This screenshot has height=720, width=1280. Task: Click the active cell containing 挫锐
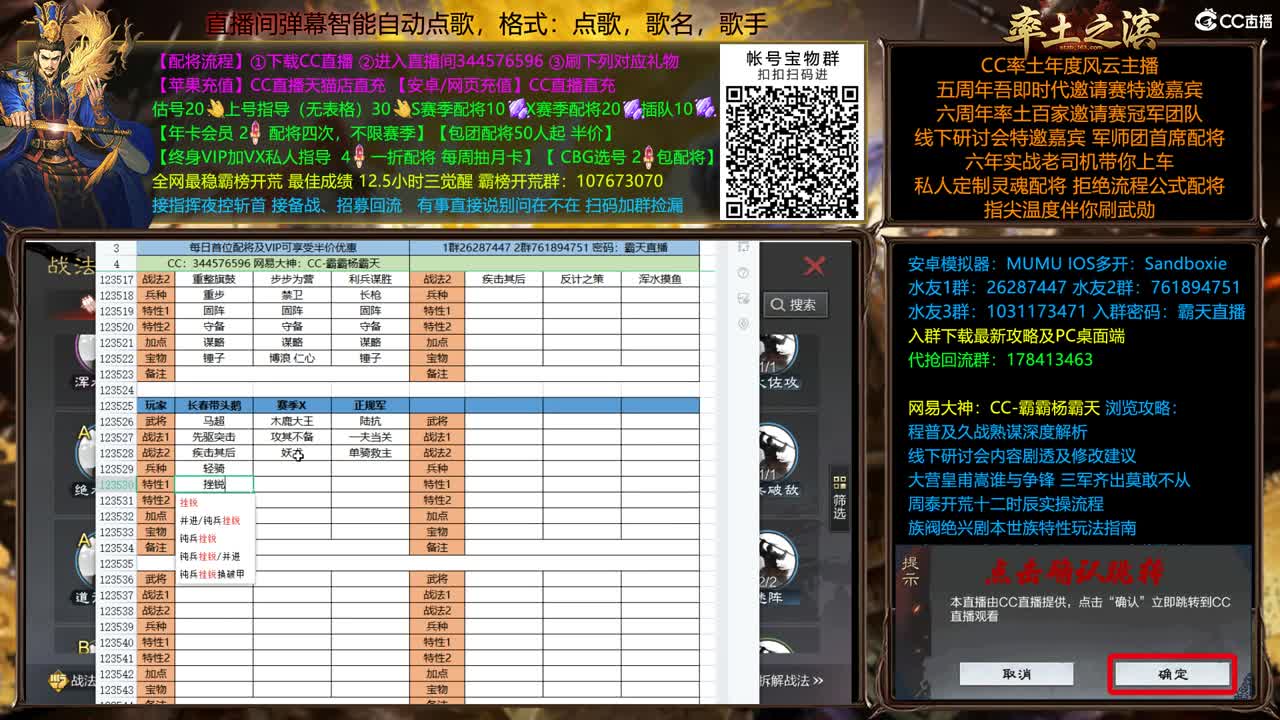[x=214, y=484]
